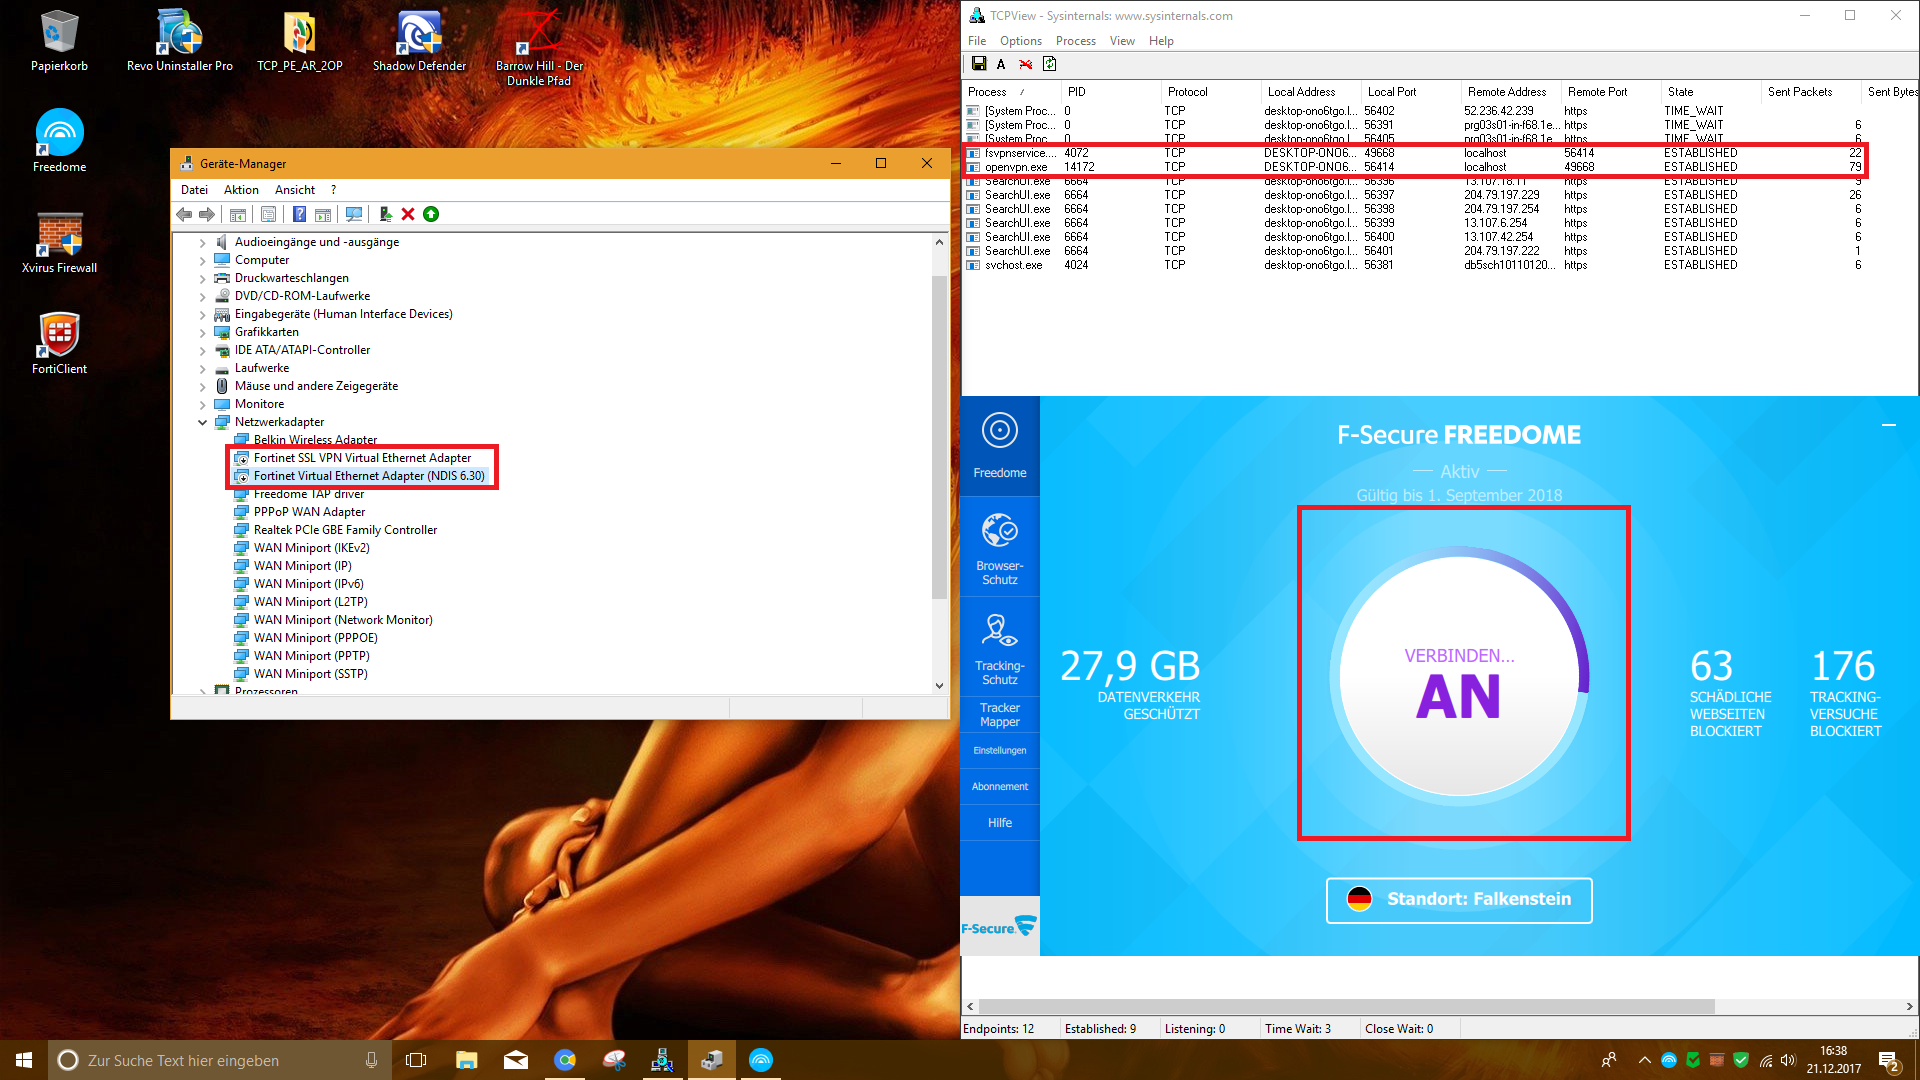Open Tracking-Schutz in Freedome sidebar

coord(999,648)
